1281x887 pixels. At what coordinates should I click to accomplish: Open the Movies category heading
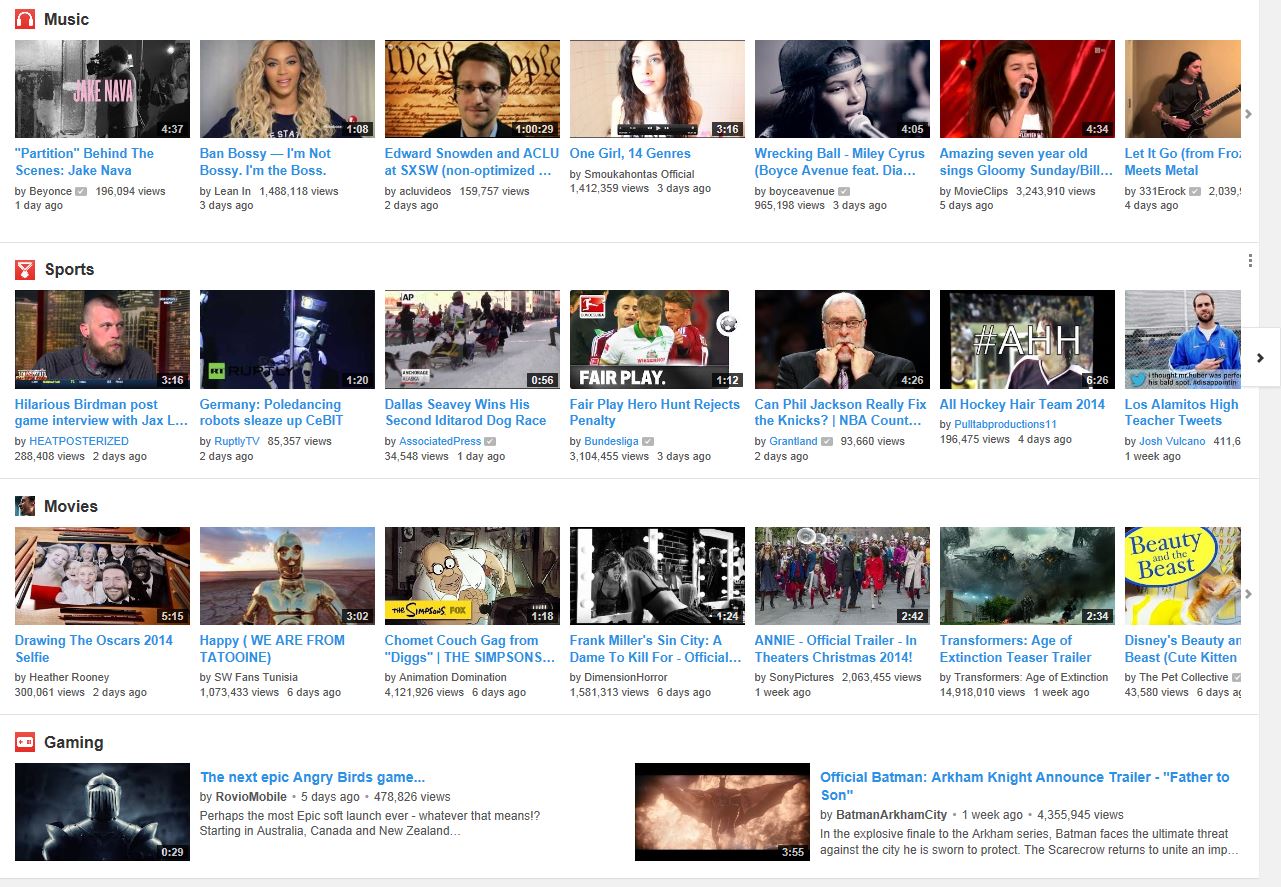71,506
